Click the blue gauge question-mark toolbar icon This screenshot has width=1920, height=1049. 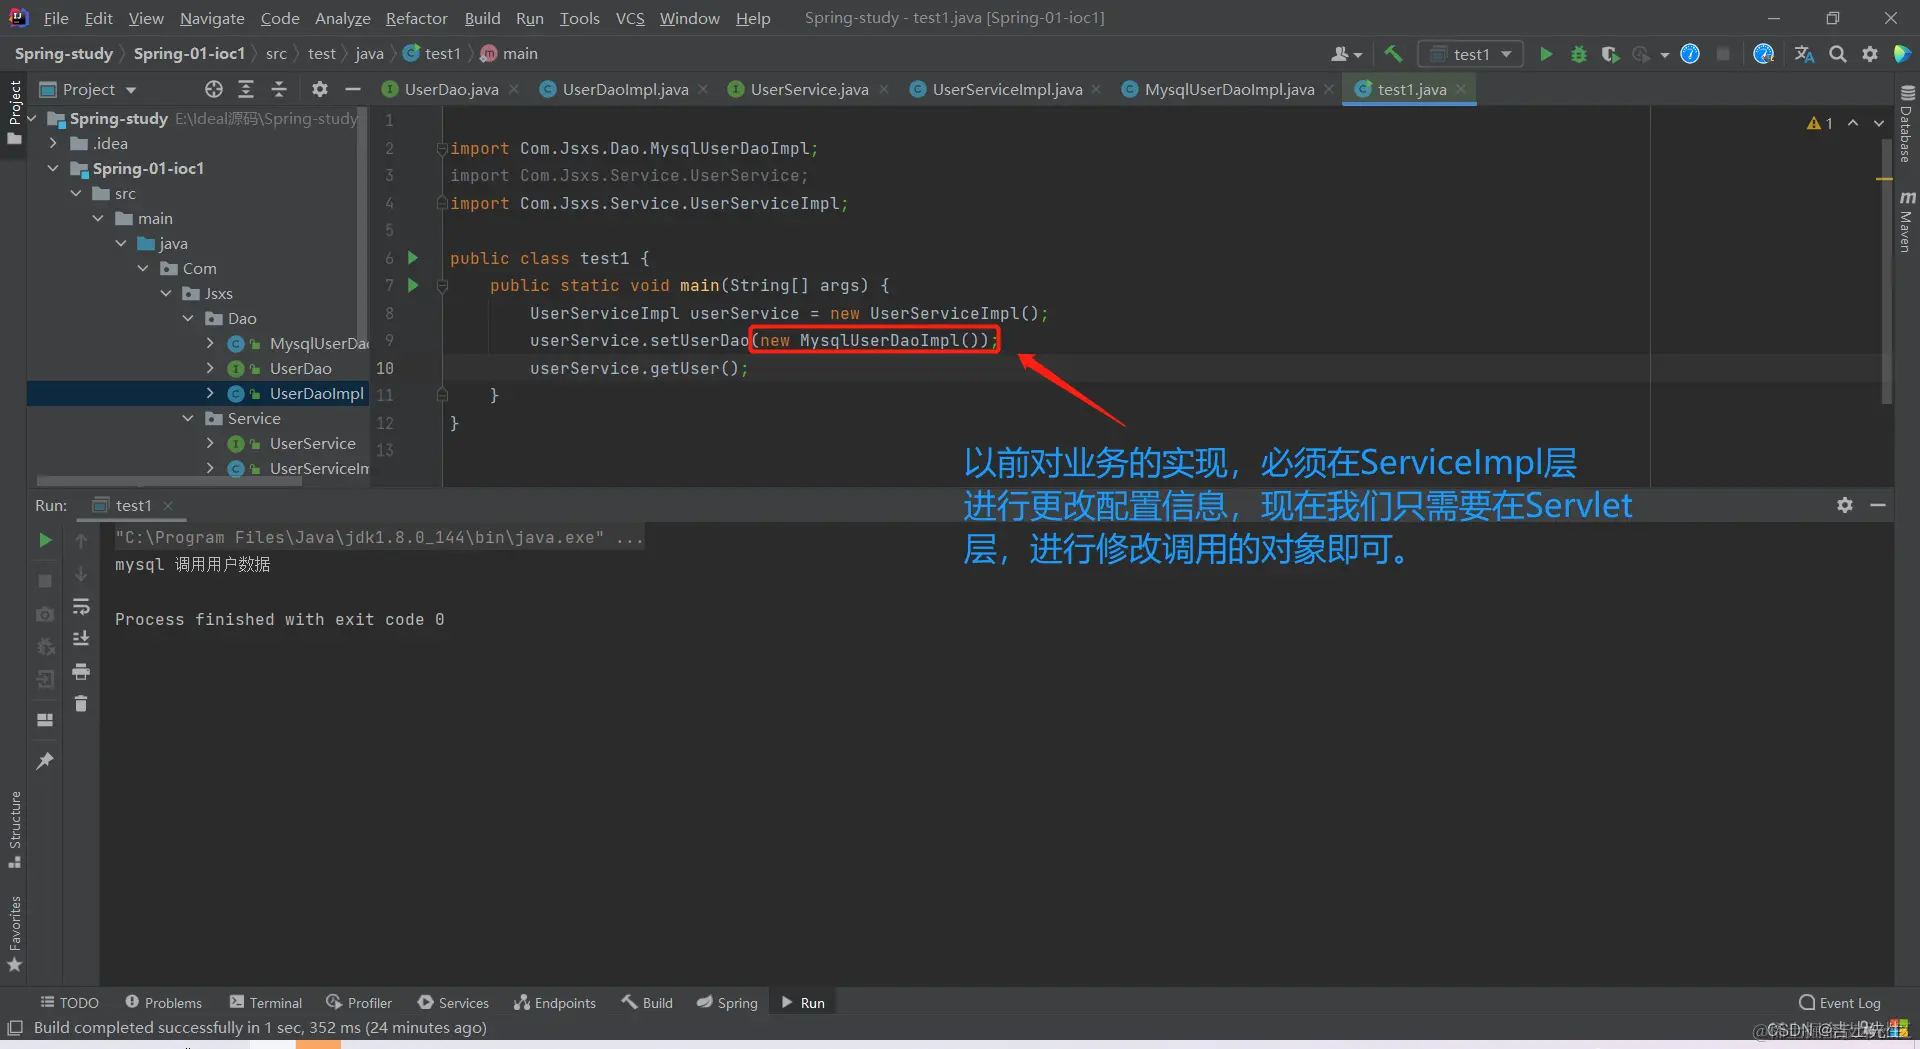click(x=1690, y=54)
